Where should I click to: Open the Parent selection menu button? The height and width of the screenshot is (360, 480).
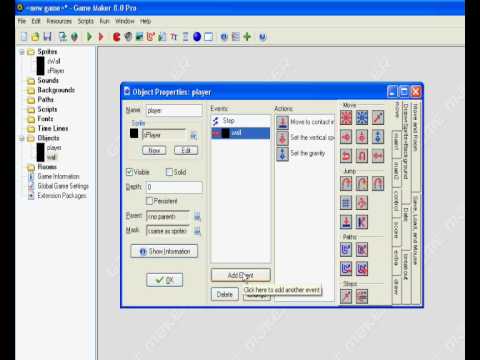coord(197,217)
